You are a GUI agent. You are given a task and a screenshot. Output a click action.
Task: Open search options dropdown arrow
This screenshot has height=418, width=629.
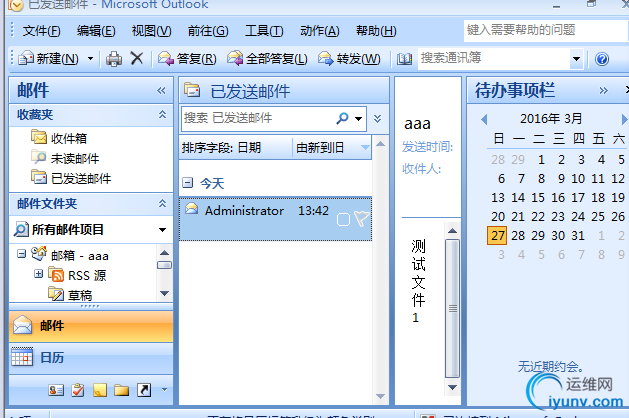point(359,119)
